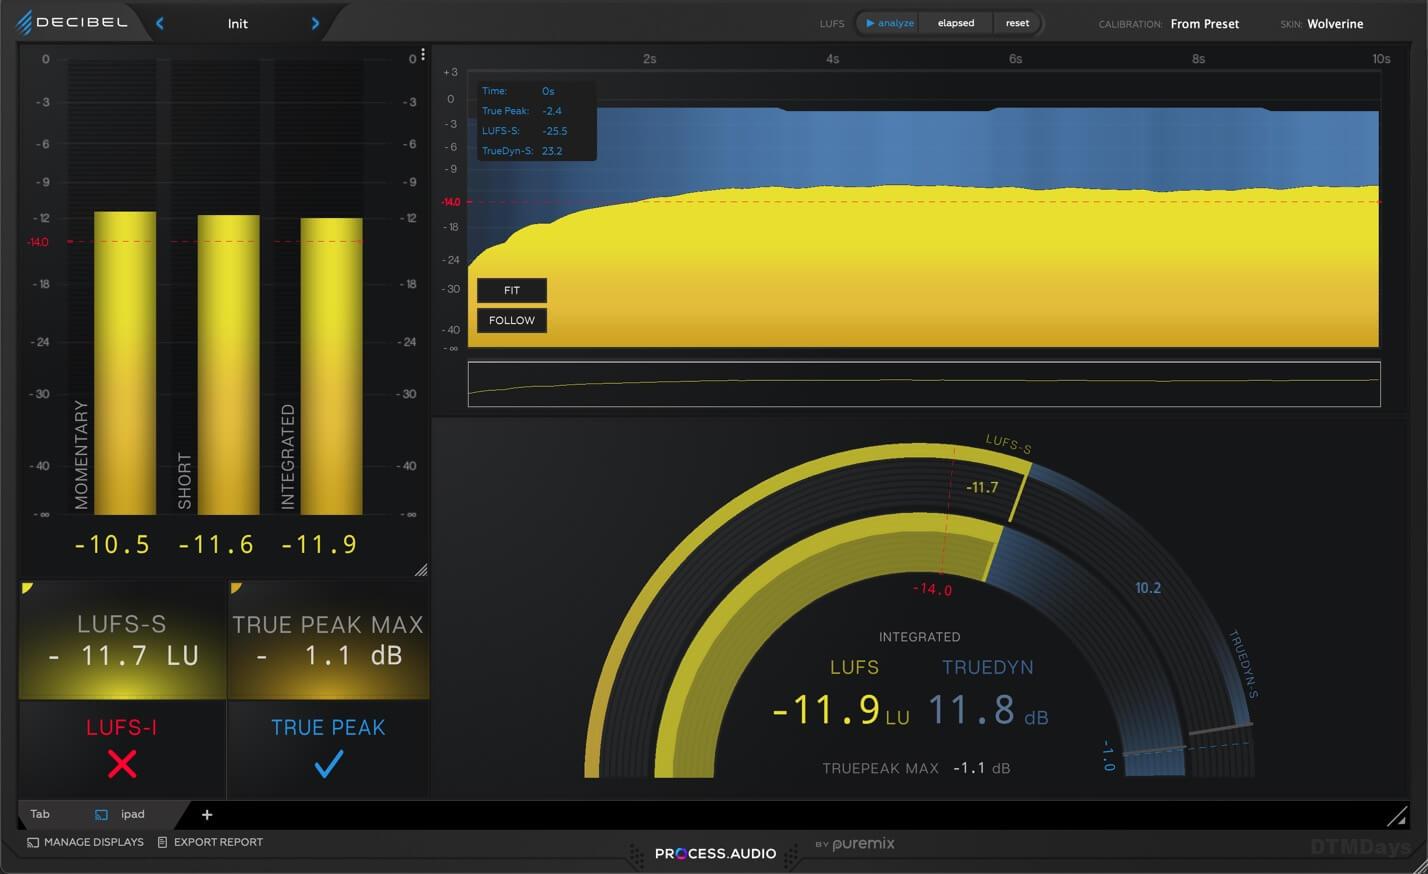
Task: Open the Manage Displays icon
Action: 31,842
